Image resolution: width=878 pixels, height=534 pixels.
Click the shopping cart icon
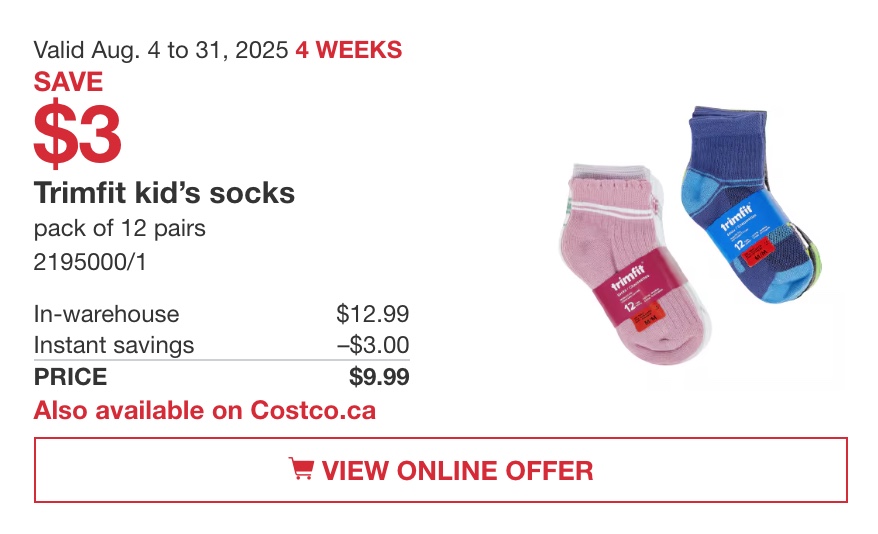pos(301,469)
